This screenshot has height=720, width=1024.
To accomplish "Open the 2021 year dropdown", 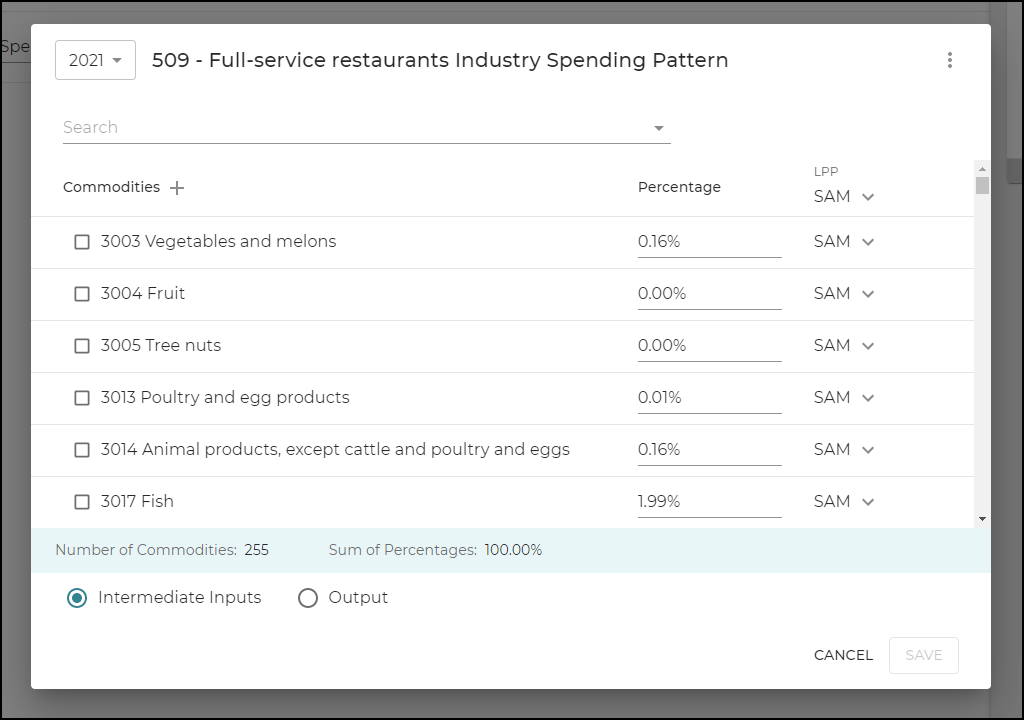I will point(95,60).
